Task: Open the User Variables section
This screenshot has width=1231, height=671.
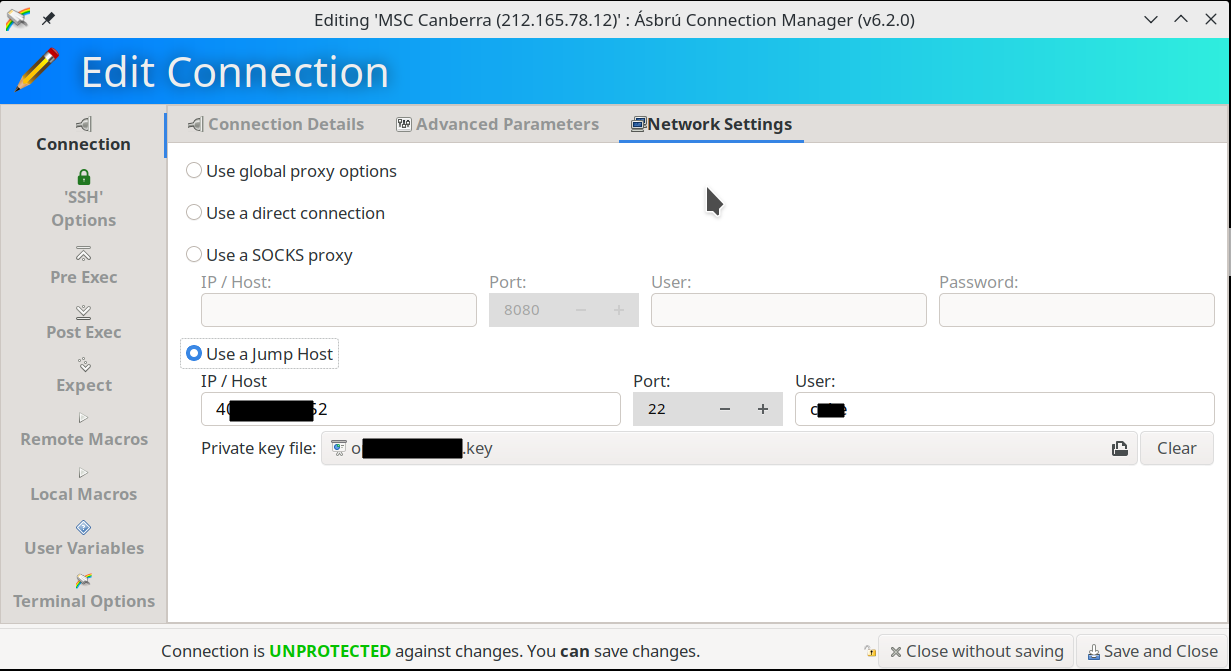Action: (83, 539)
